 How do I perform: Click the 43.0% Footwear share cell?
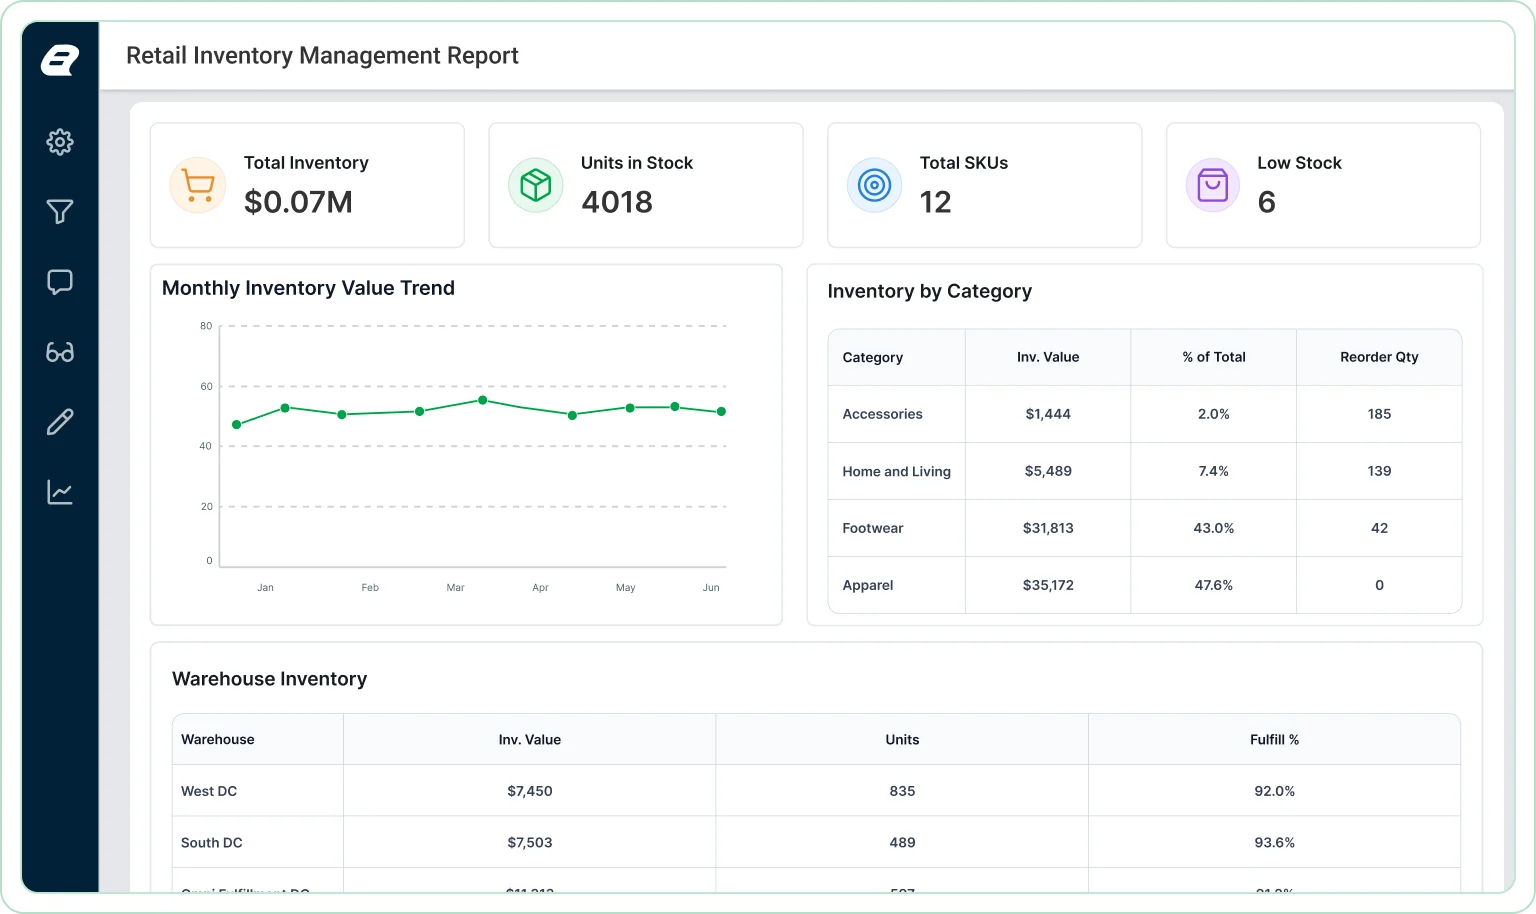(x=1214, y=528)
